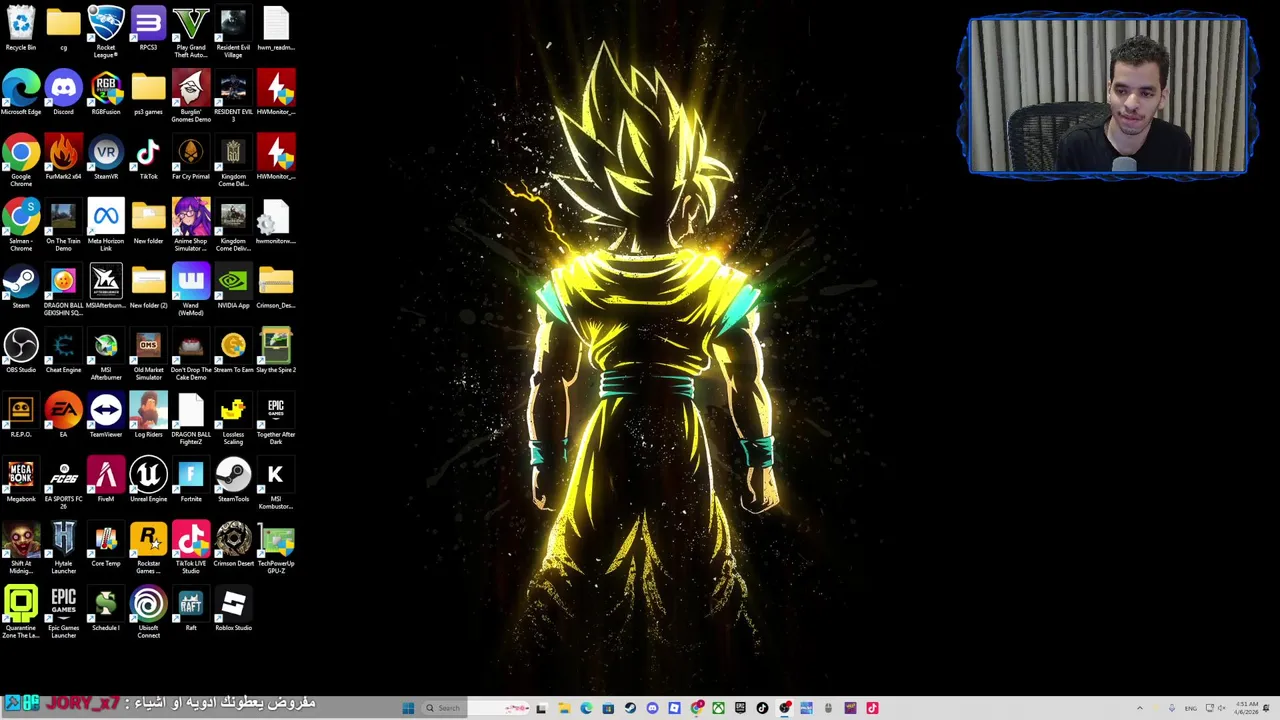Select New folder (2) on desktop
Viewport: 1280px width, 720px height.
click(x=148, y=287)
